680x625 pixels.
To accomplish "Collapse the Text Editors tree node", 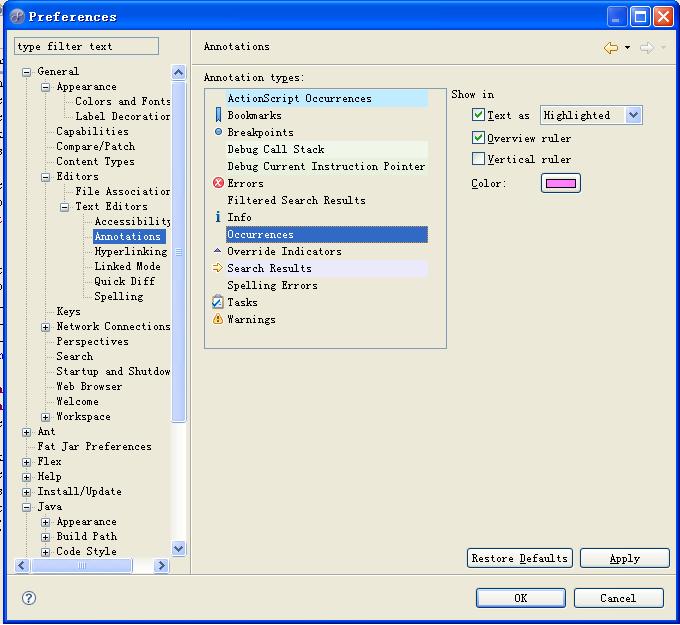I will pos(65,207).
